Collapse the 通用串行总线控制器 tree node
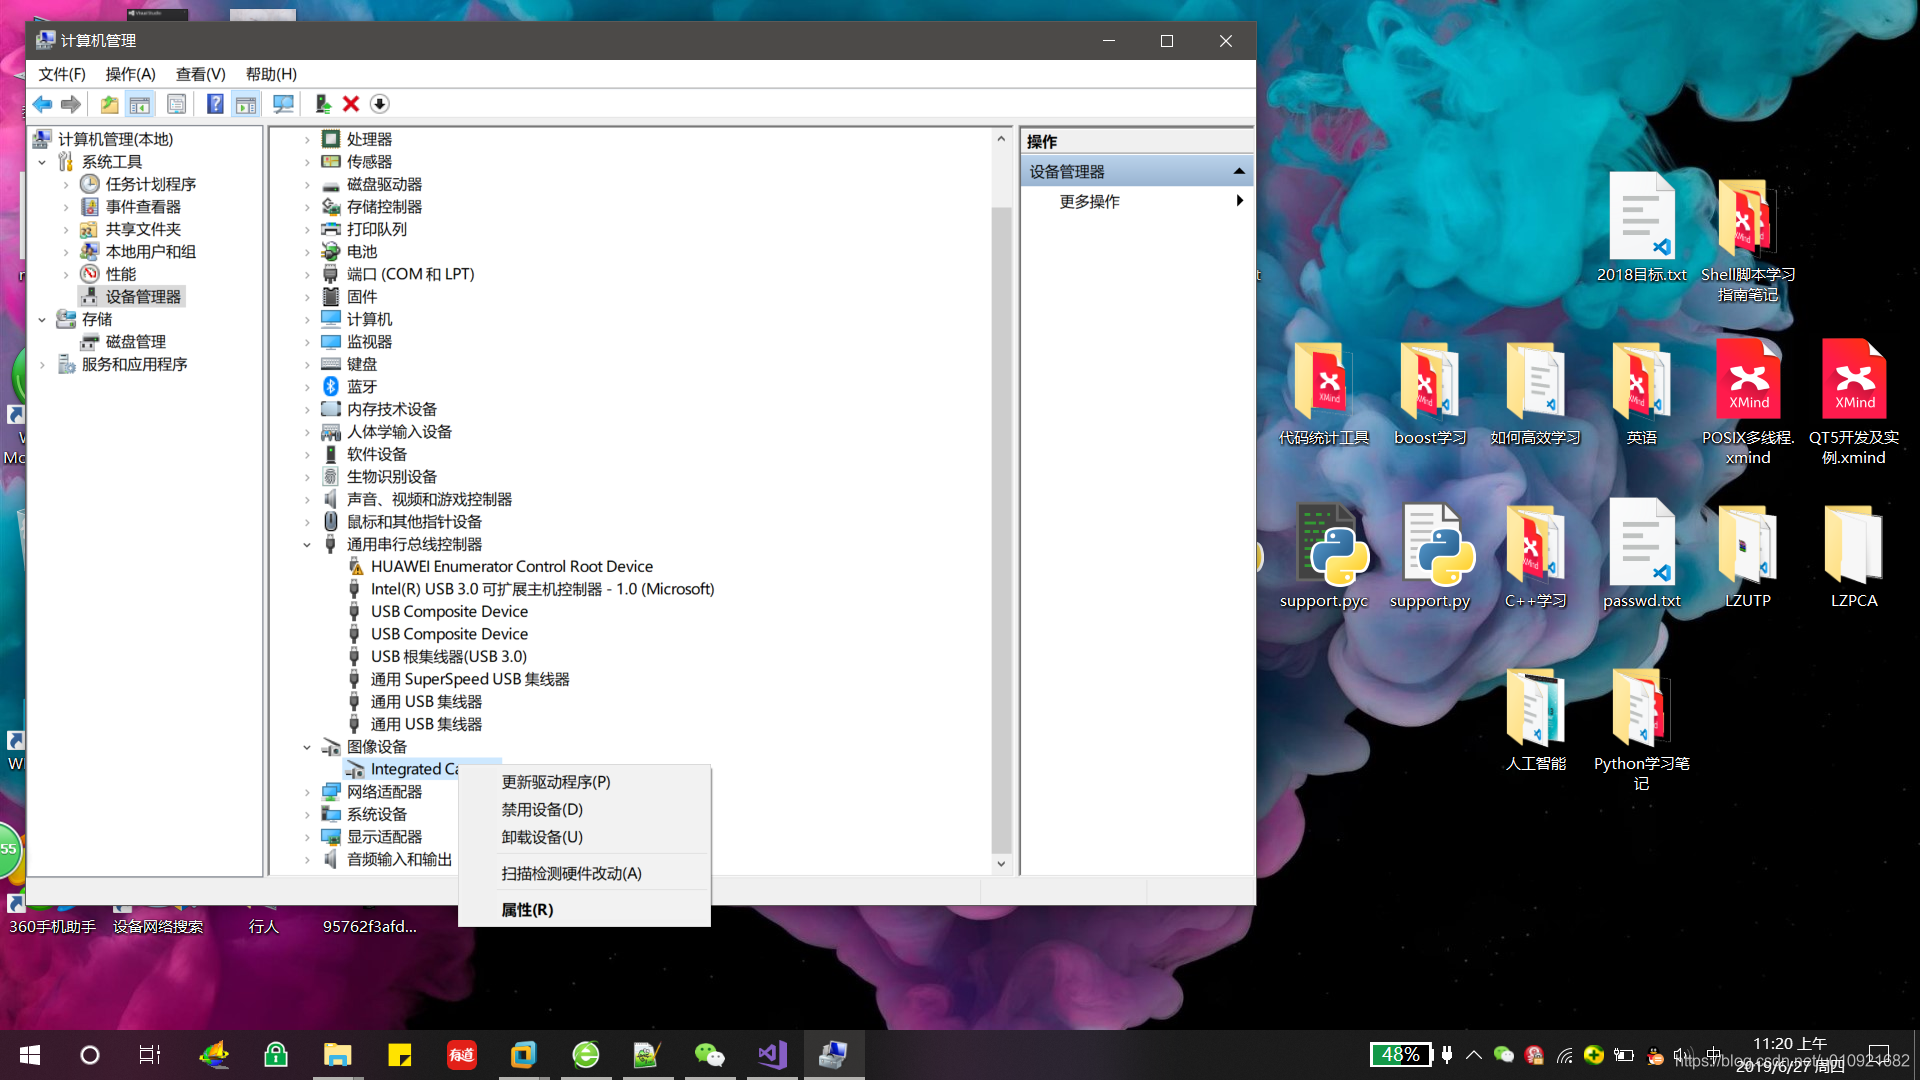 pyautogui.click(x=307, y=545)
